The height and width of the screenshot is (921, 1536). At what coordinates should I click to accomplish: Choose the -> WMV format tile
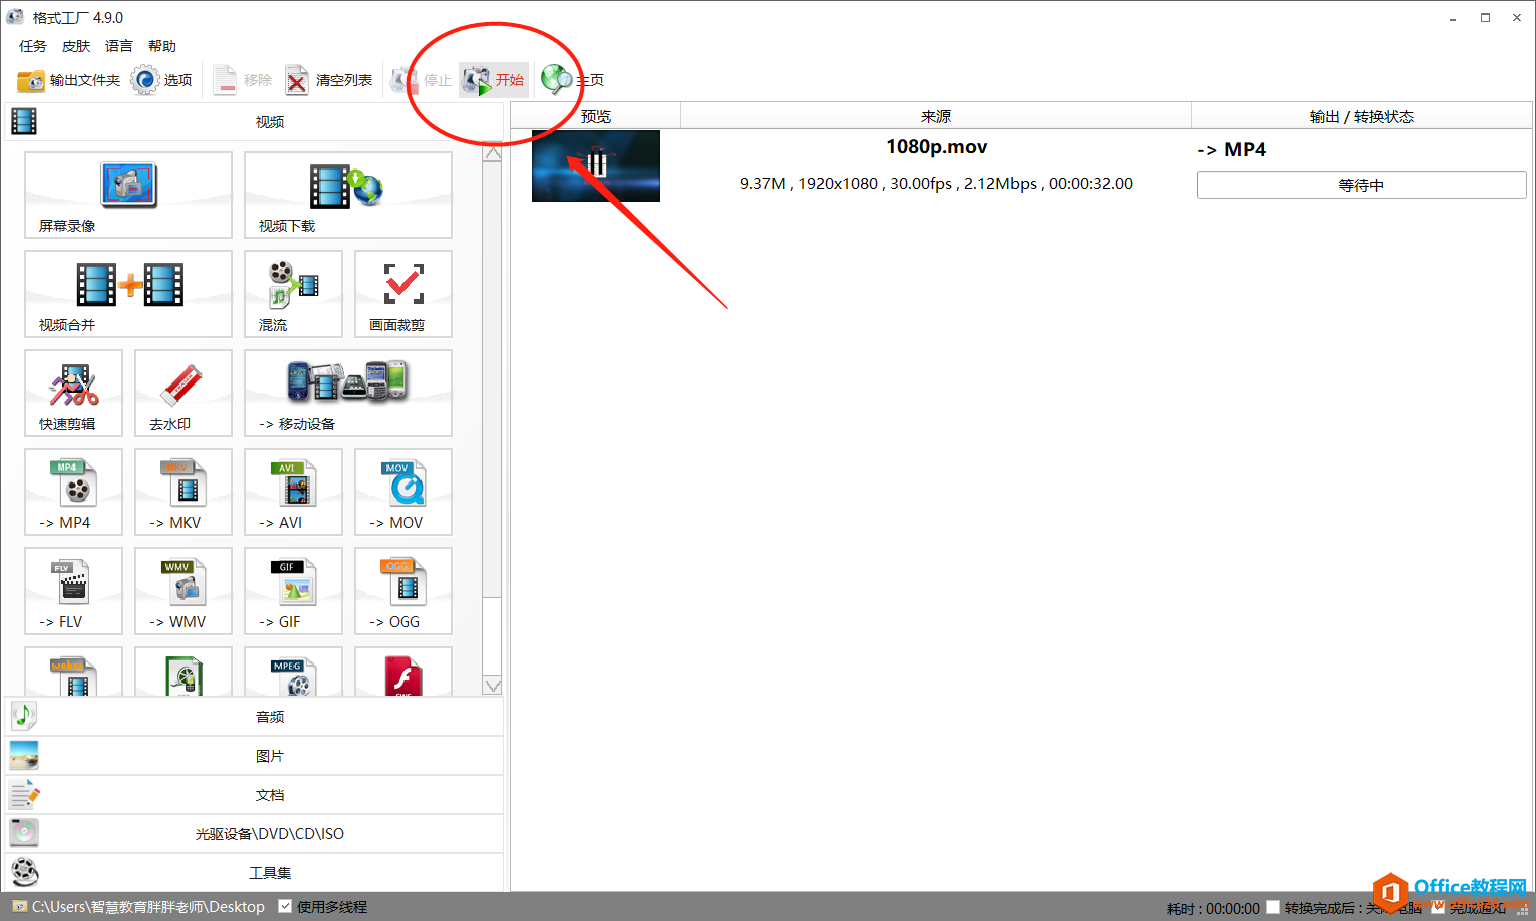[x=183, y=591]
